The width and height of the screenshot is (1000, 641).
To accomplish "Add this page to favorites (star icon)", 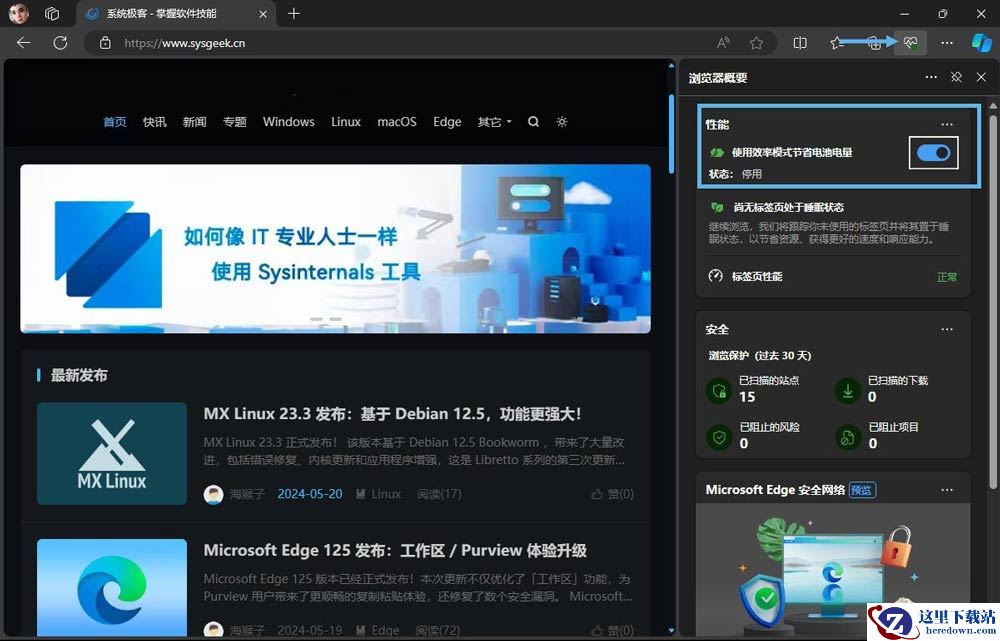I will 756,43.
